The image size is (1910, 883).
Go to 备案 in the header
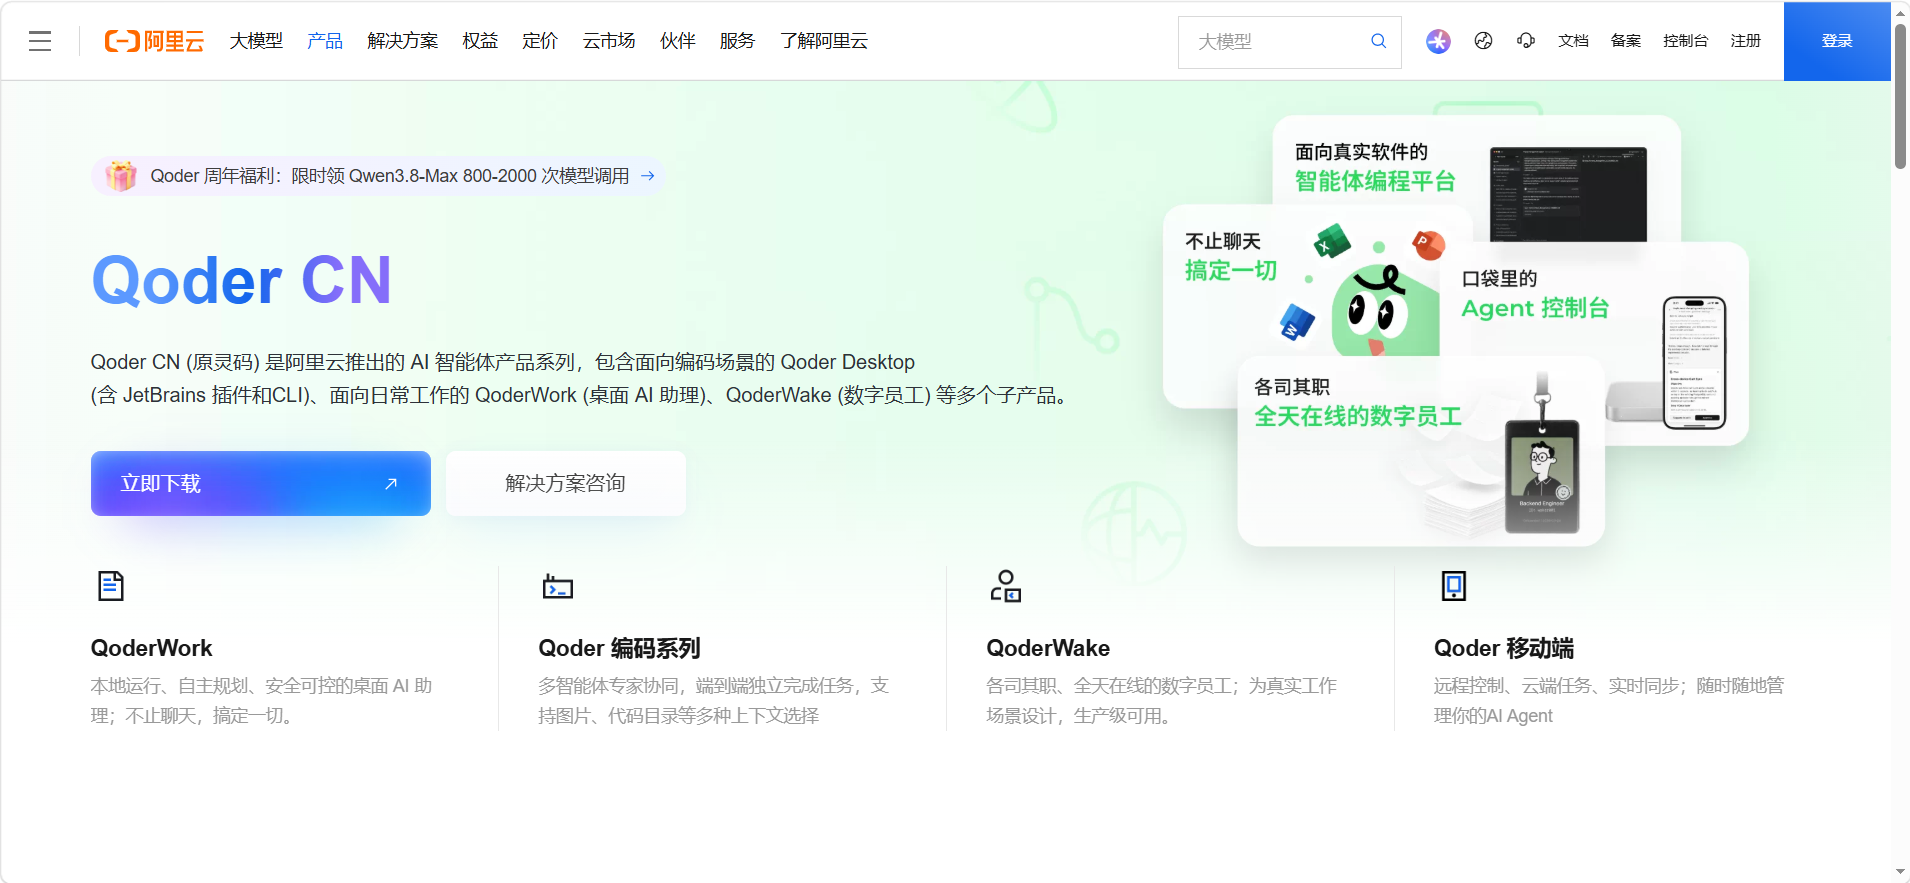[x=1626, y=41]
